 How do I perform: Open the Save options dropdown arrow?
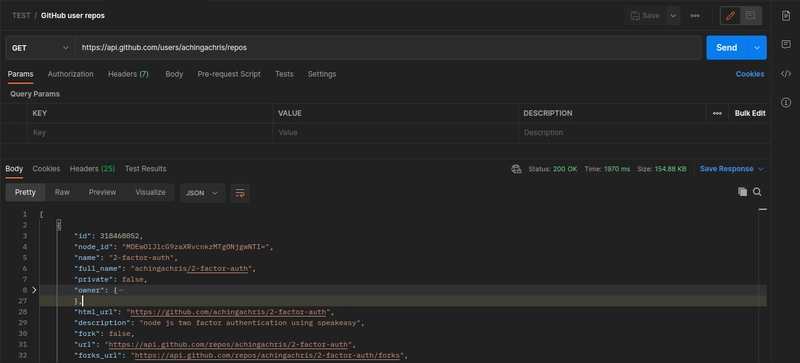click(x=673, y=16)
